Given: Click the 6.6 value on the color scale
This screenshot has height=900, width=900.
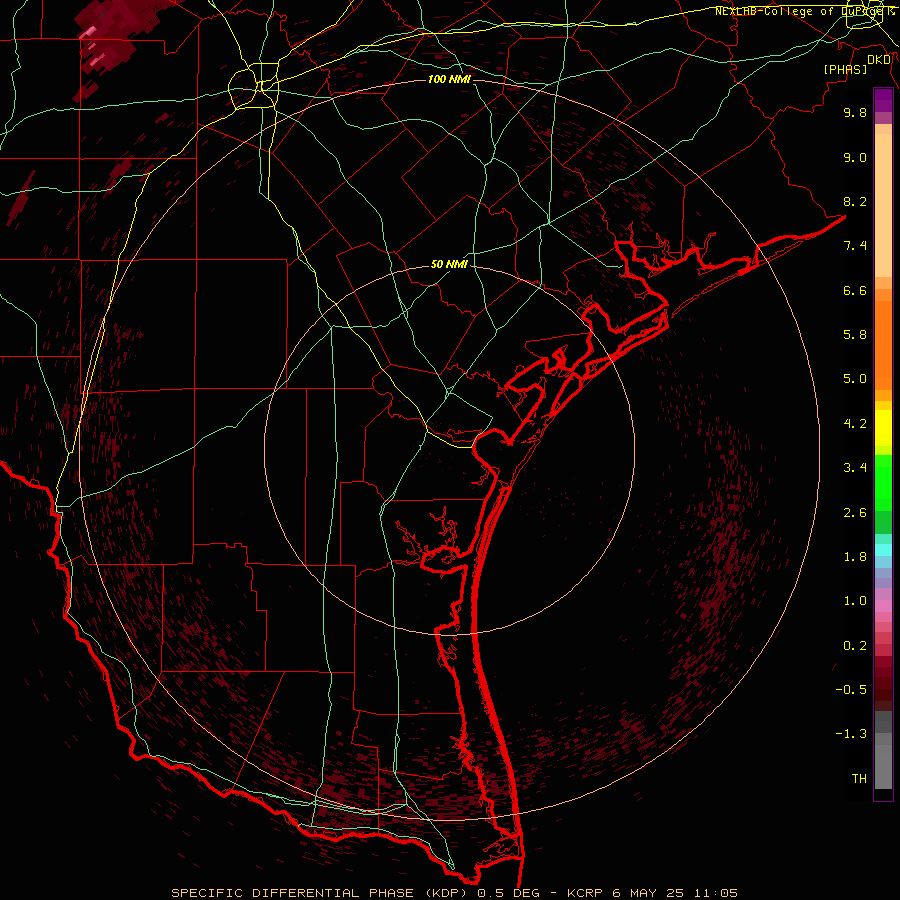Looking at the screenshot, I should [x=855, y=290].
